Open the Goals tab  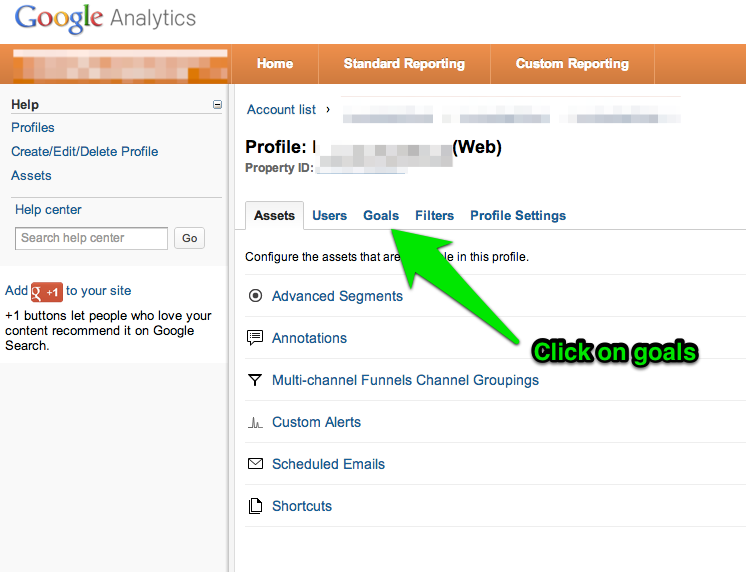[381, 216]
